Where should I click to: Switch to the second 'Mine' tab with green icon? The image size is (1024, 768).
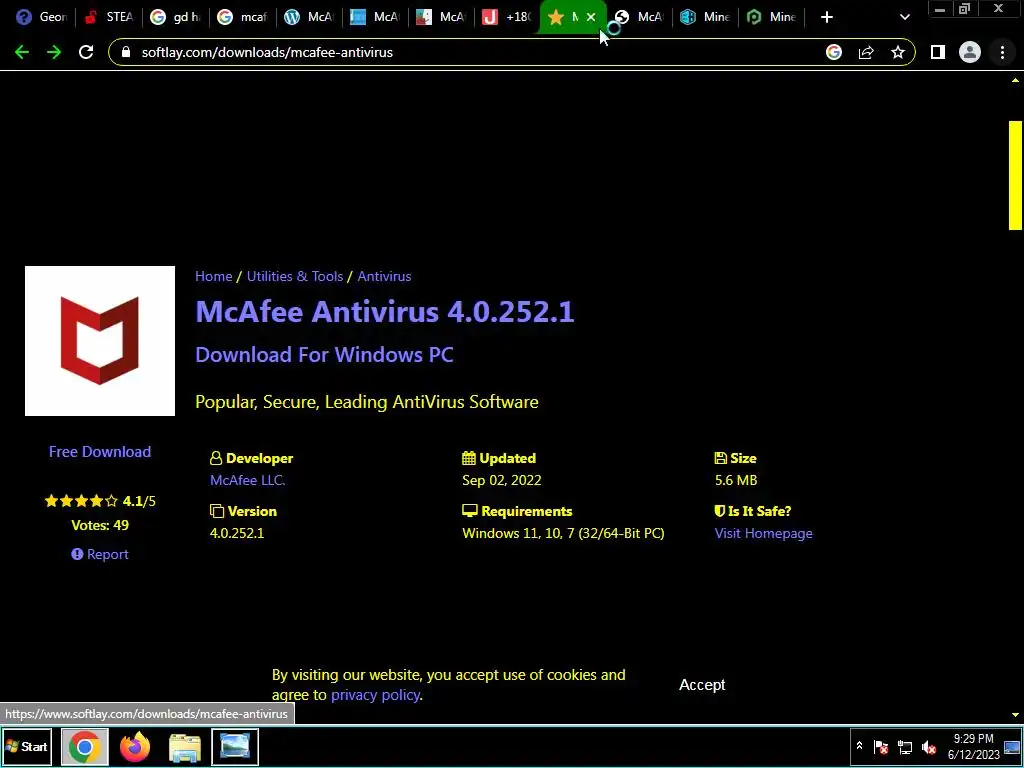(772, 17)
